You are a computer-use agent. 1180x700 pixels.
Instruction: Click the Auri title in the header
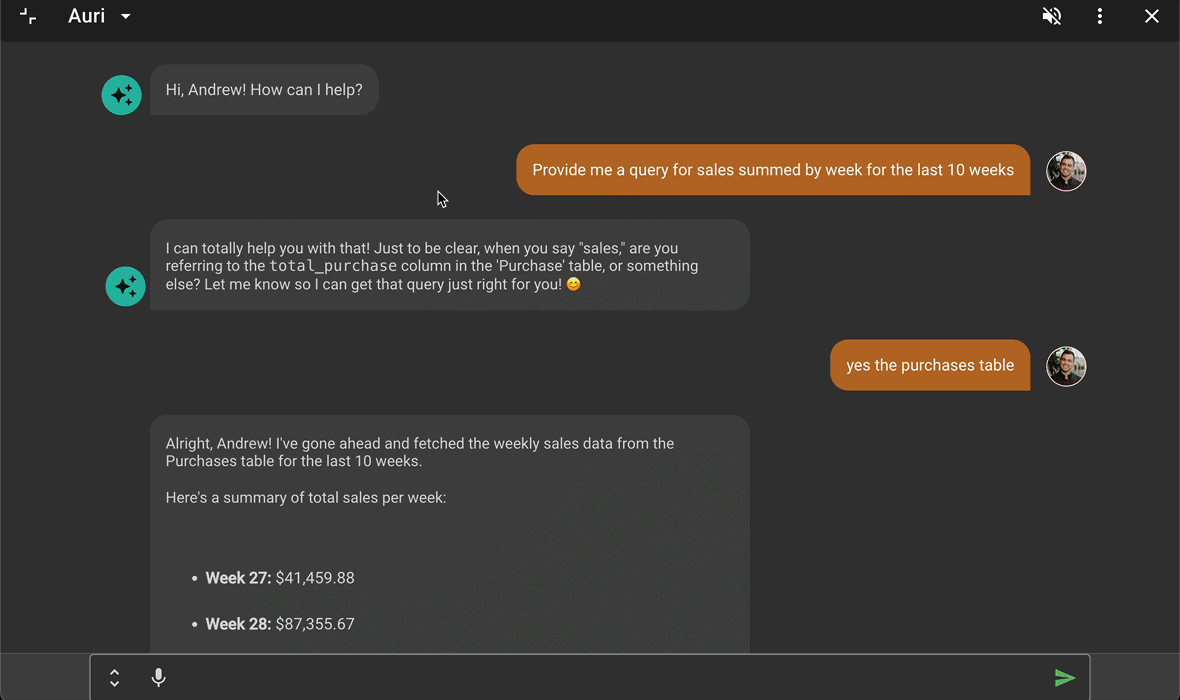[x=87, y=16]
